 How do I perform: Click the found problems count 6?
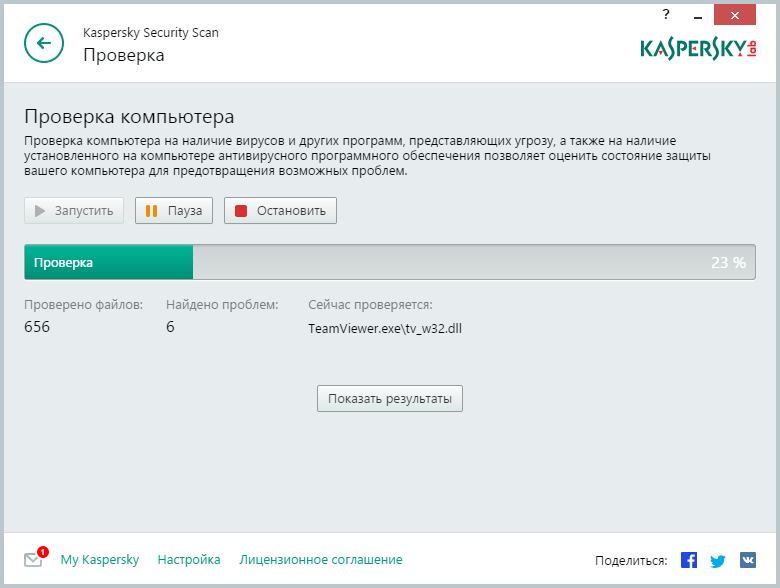(x=170, y=327)
